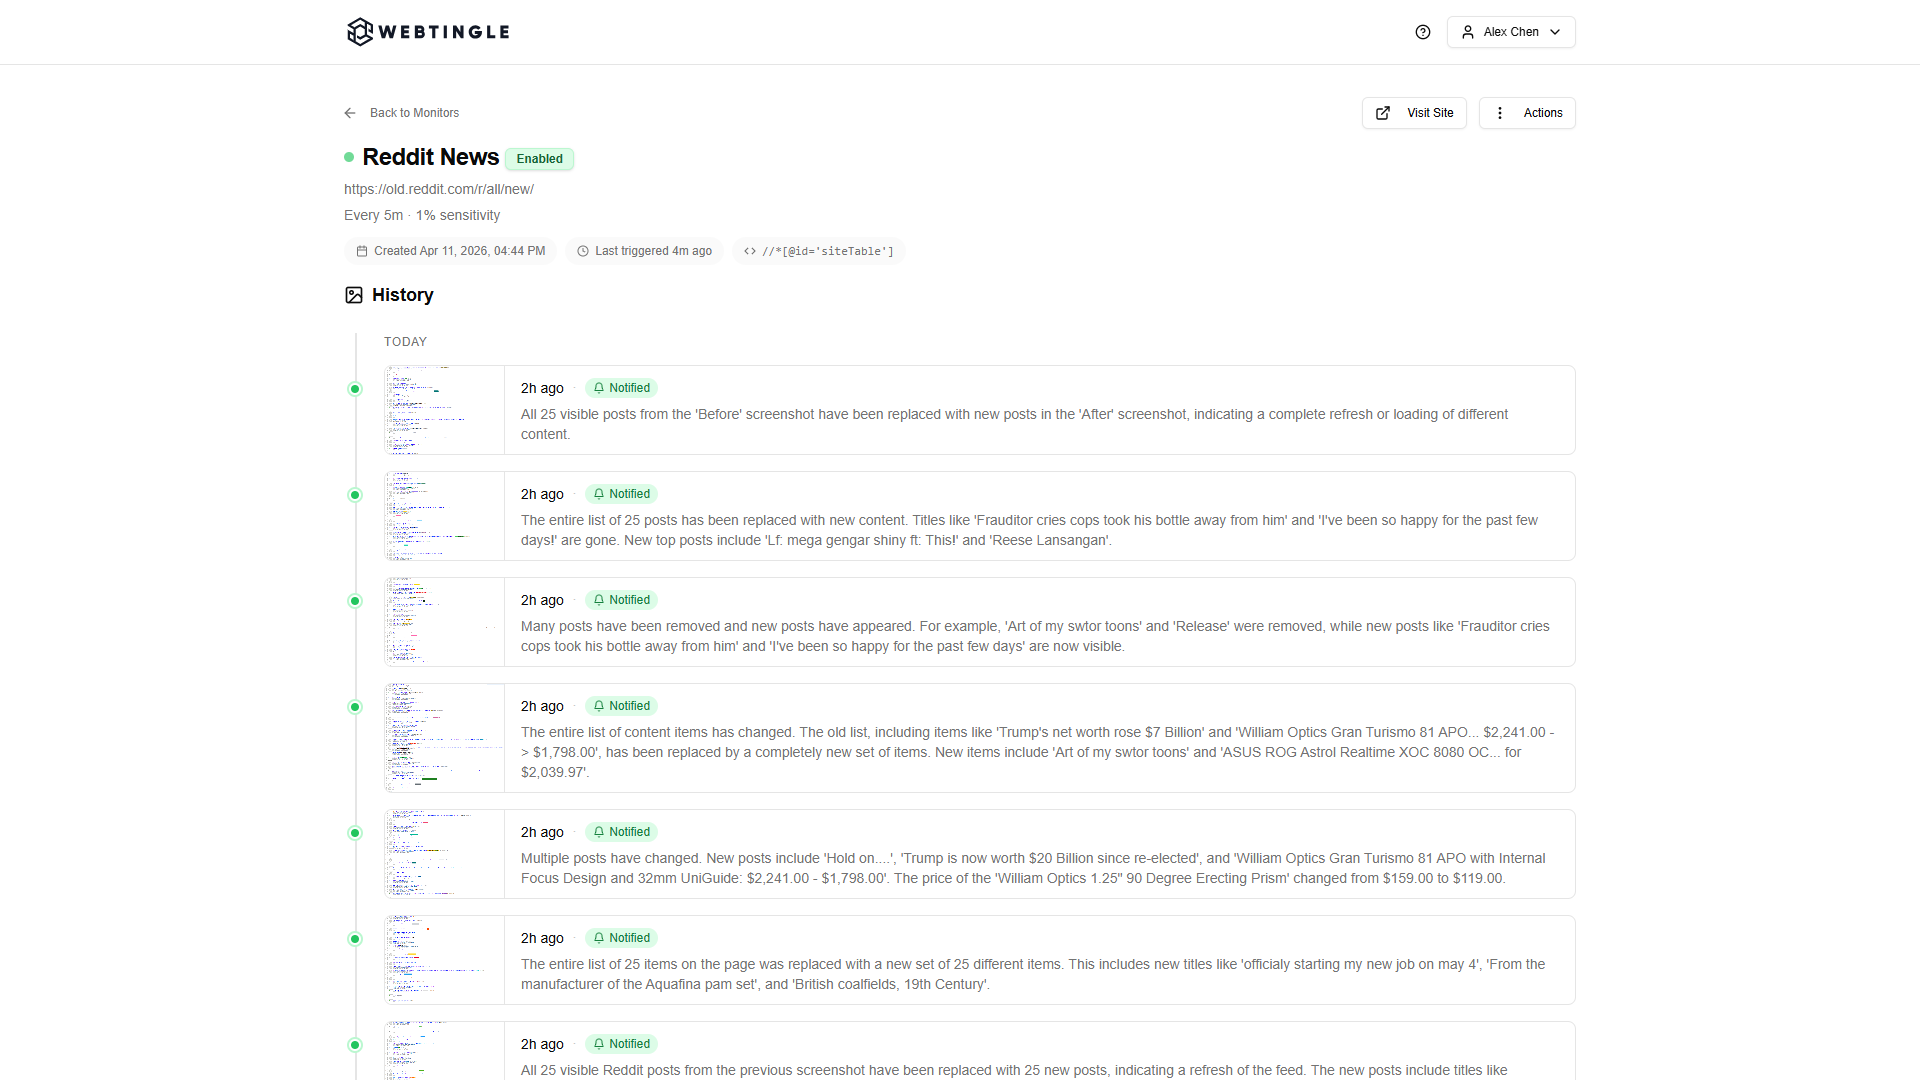Click Notified badge on the 'mega gengar shiny' entry
The image size is (1920, 1080).
(x=621, y=494)
